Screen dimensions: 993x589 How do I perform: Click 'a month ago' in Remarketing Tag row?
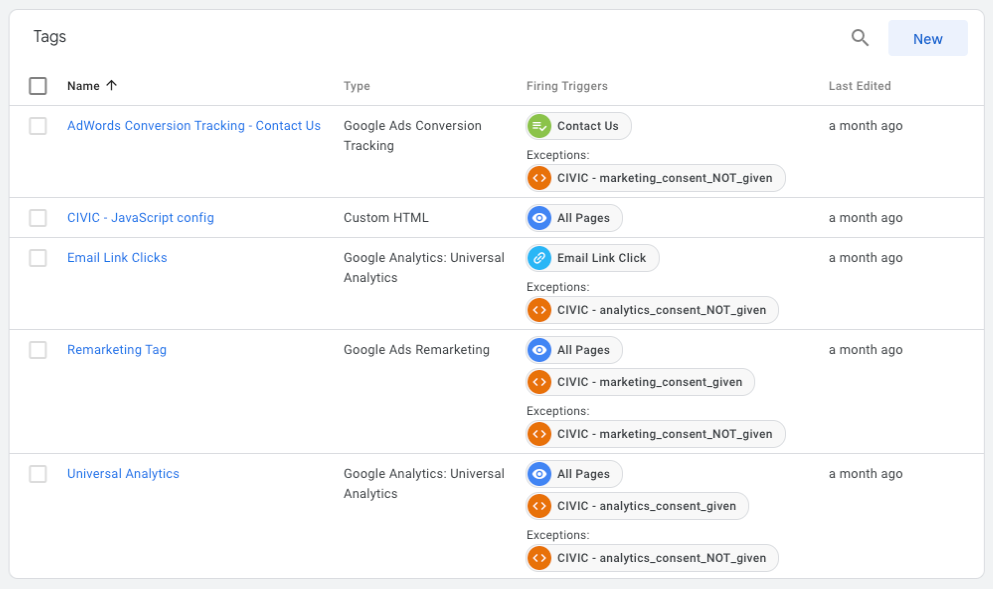[866, 350]
